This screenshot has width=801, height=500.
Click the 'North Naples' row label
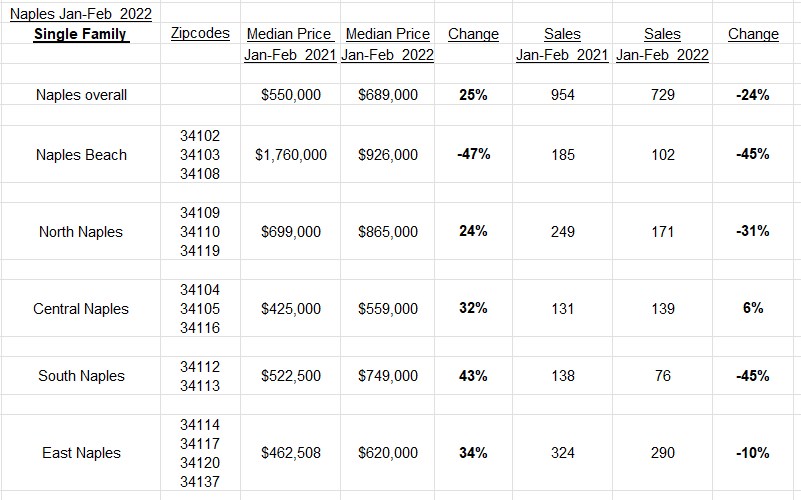coord(81,232)
